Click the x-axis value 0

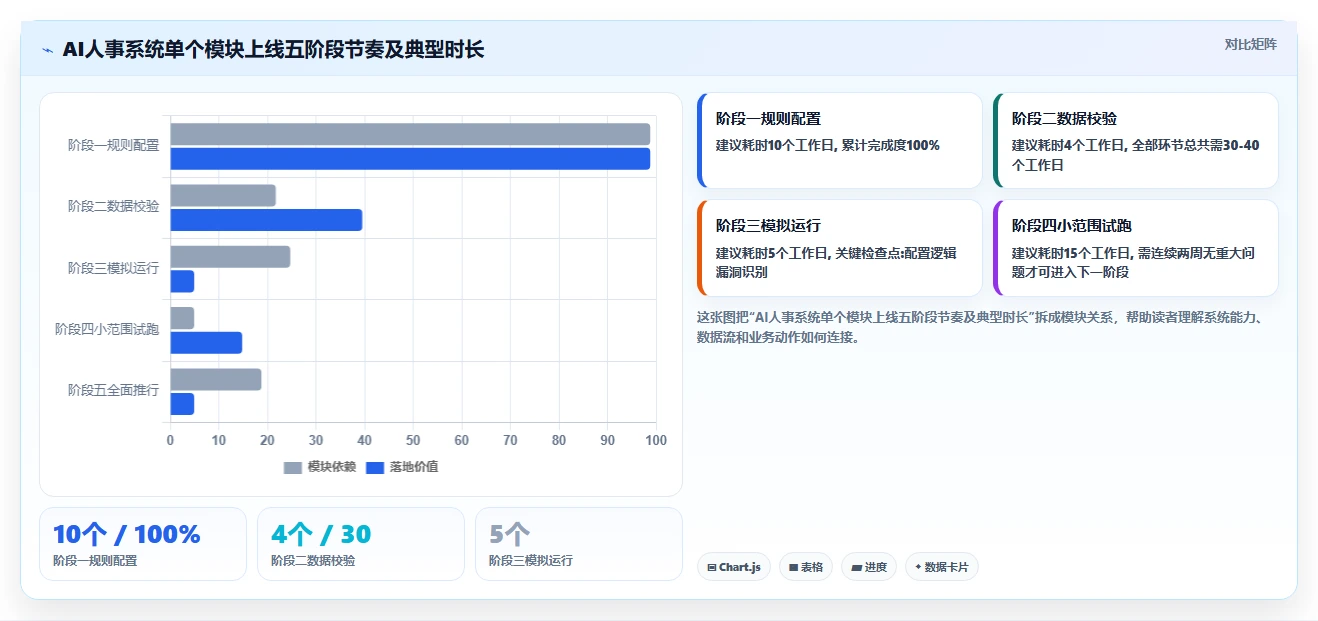tap(170, 440)
